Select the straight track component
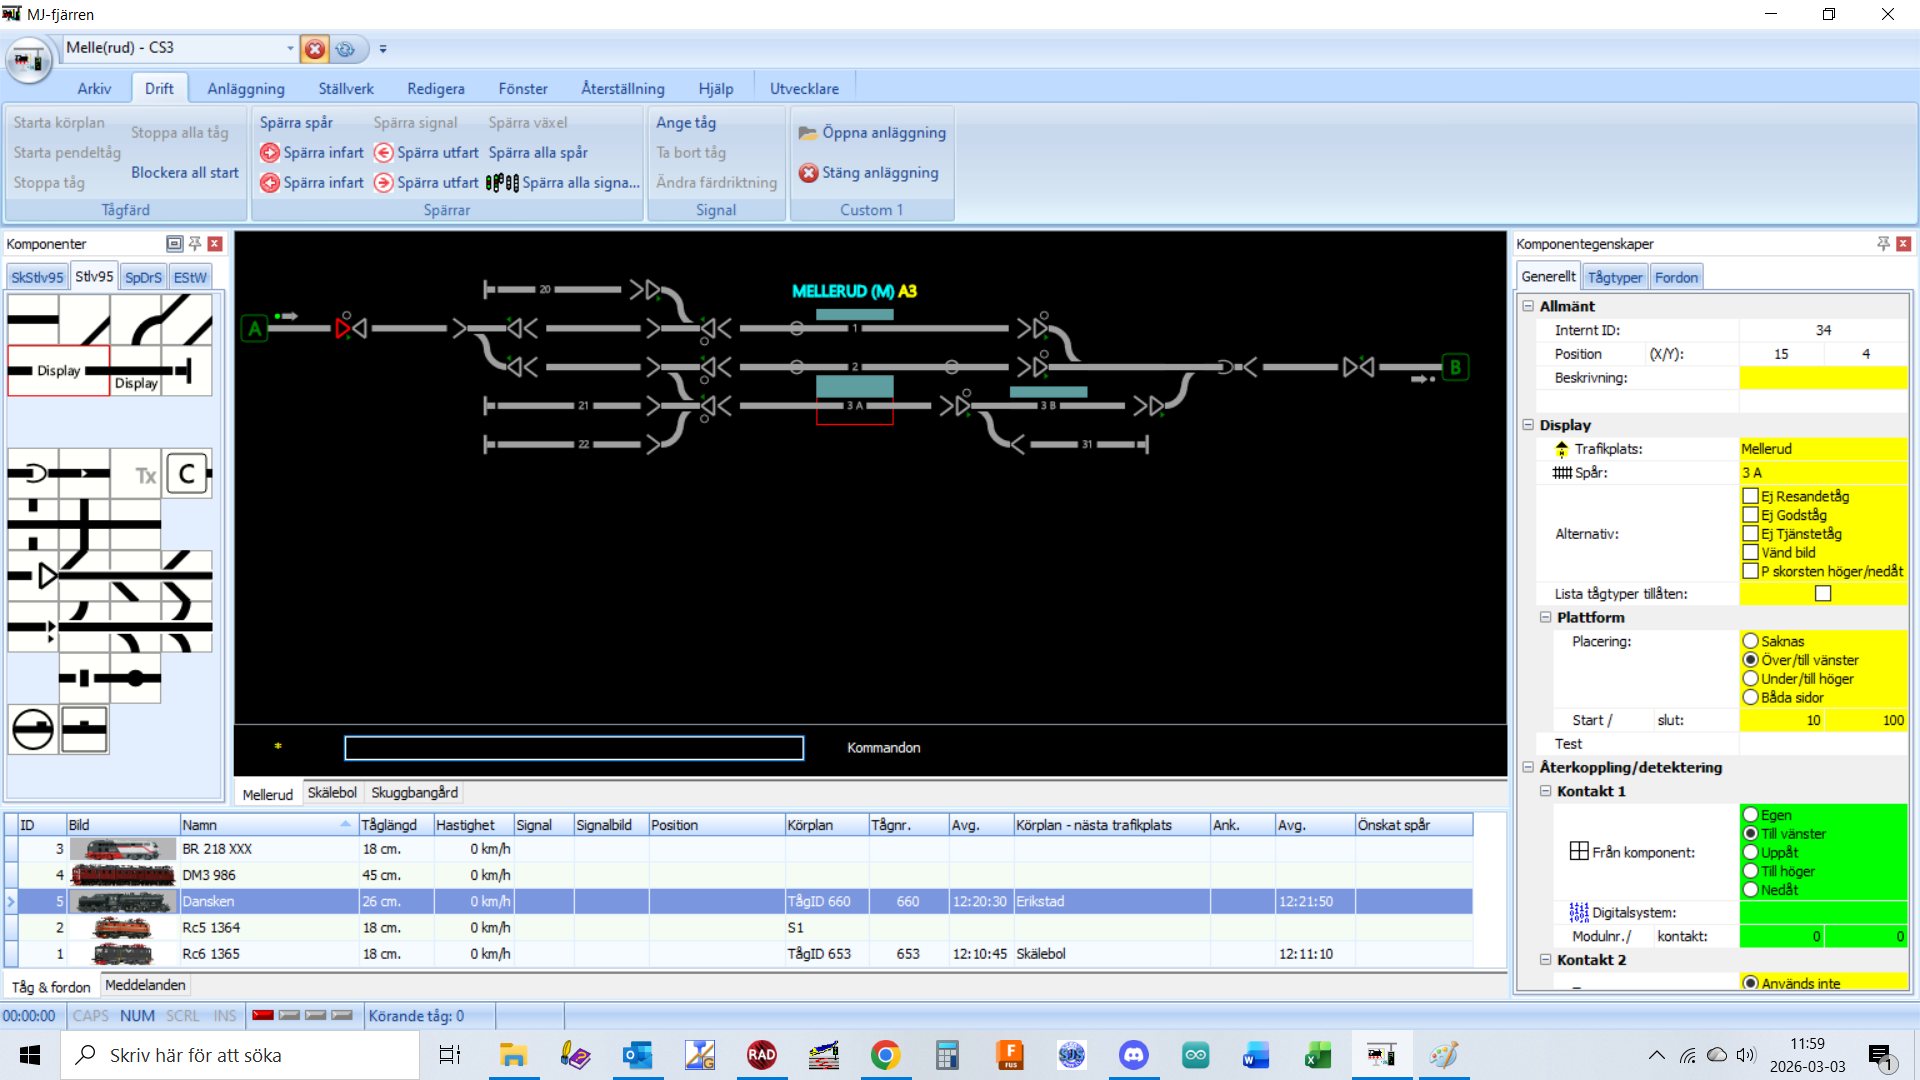The width and height of the screenshot is (1920, 1080). tap(33, 319)
